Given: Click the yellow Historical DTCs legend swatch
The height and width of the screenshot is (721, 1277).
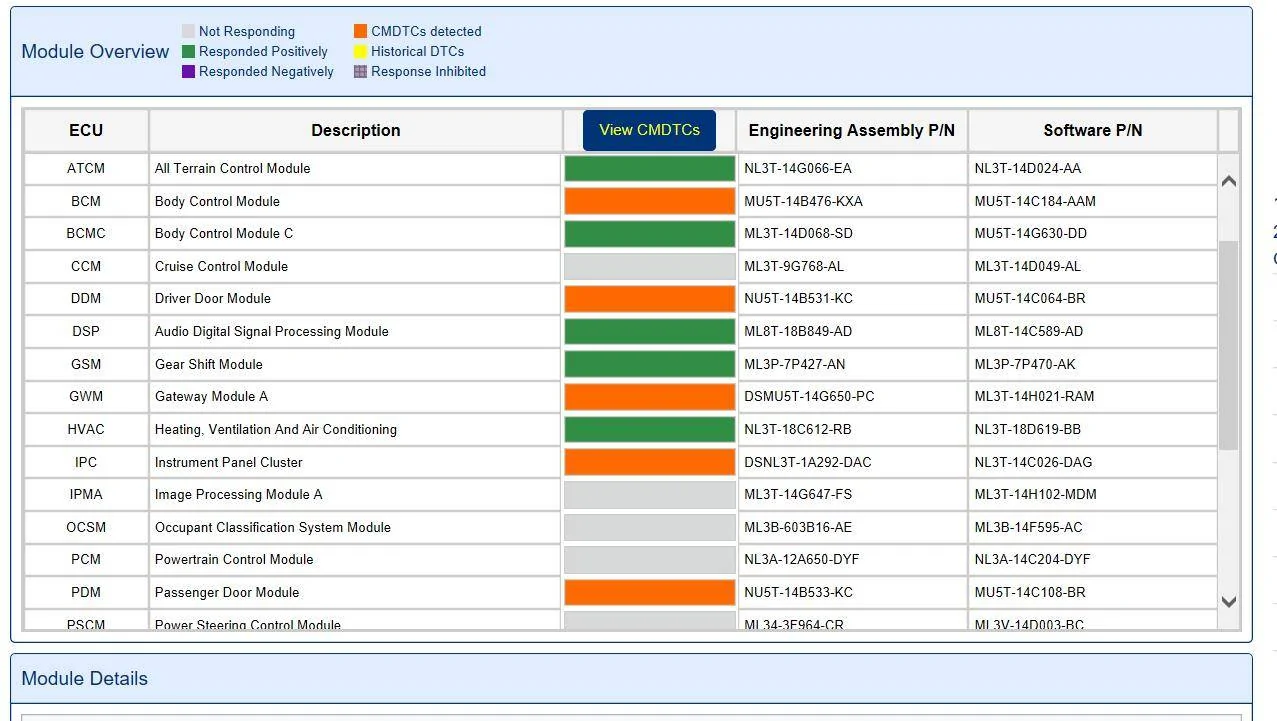Looking at the screenshot, I should (x=360, y=52).
